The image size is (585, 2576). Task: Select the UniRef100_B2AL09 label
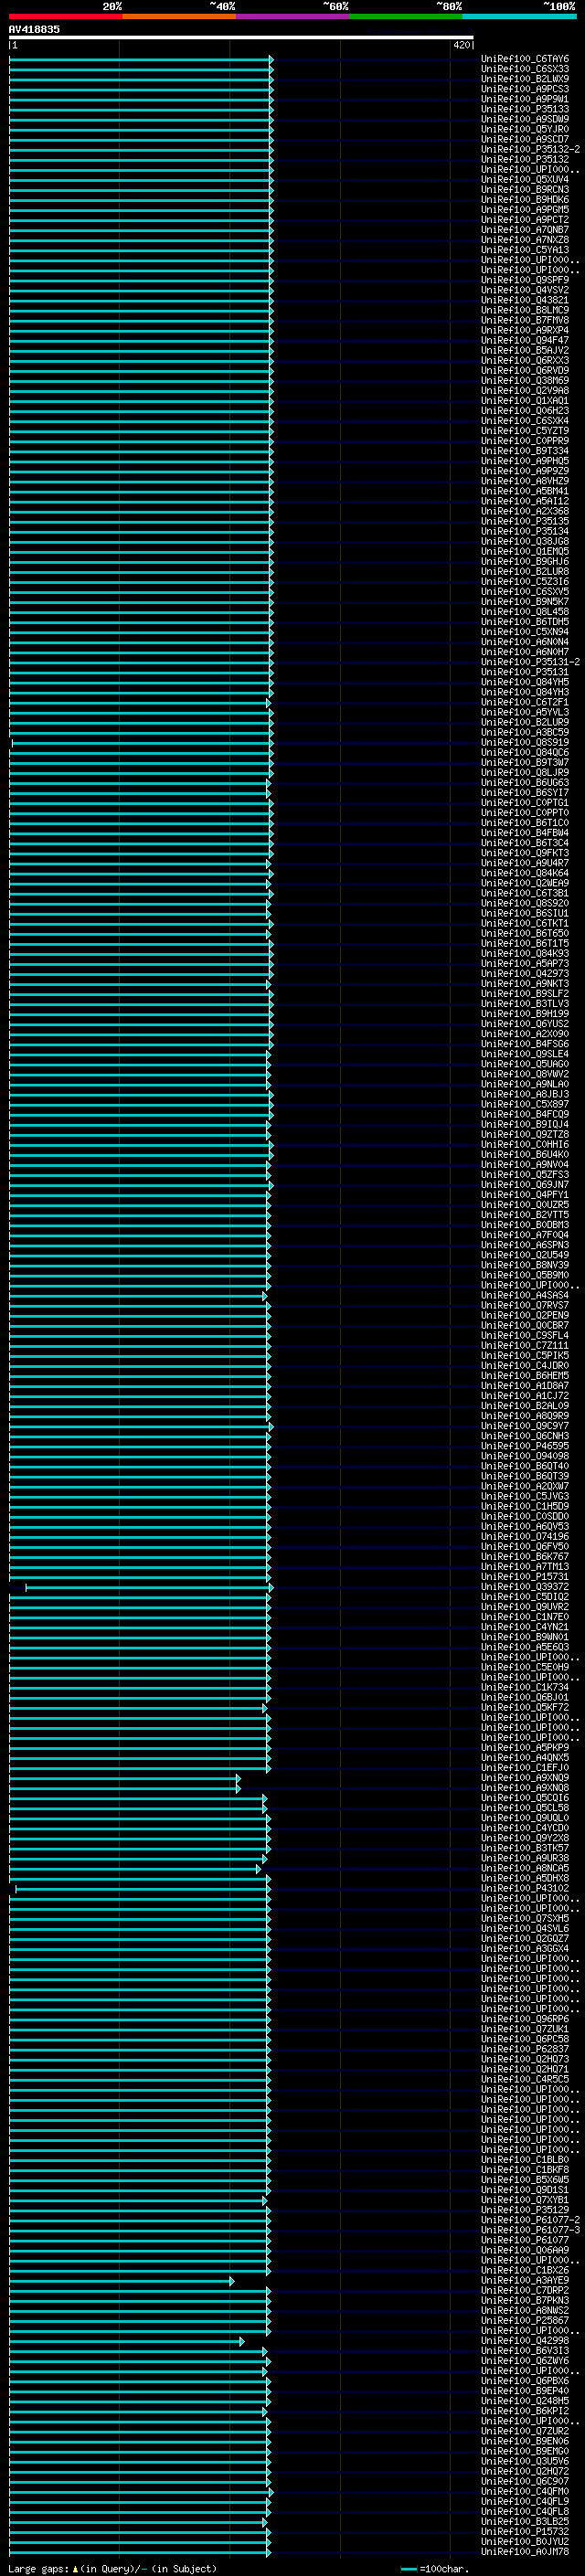[525, 1406]
